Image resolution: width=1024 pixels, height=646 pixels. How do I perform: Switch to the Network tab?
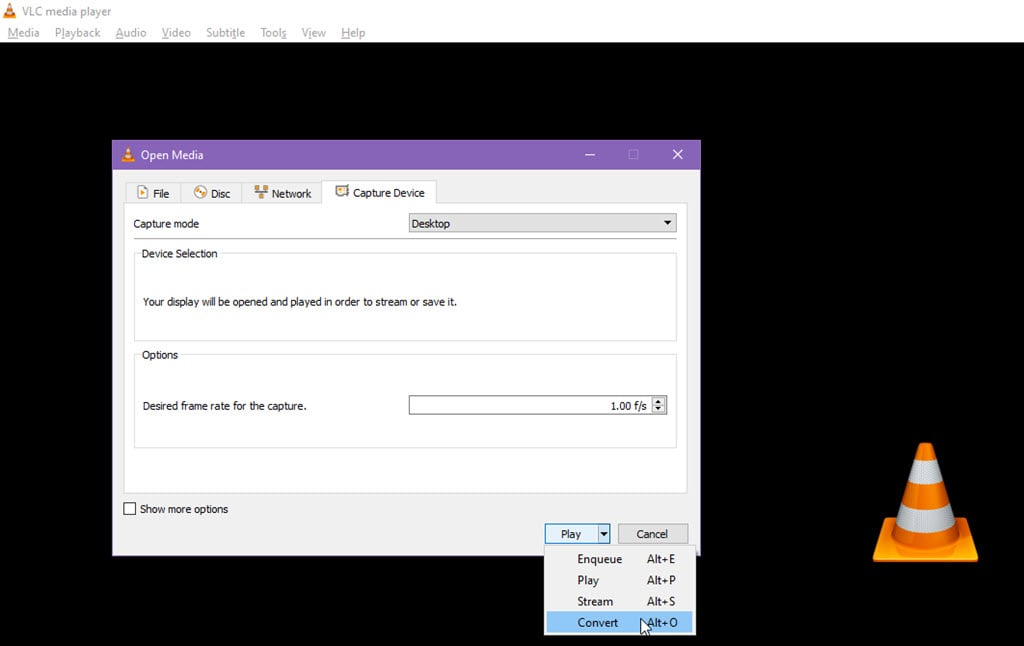282,193
